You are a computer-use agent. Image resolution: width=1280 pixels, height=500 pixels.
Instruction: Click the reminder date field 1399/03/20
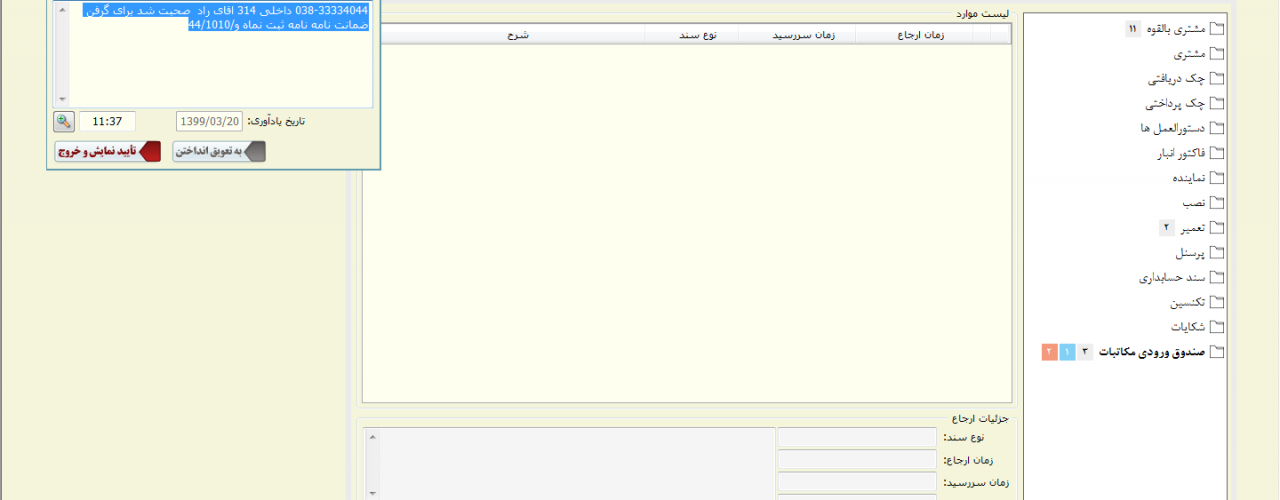(209, 121)
